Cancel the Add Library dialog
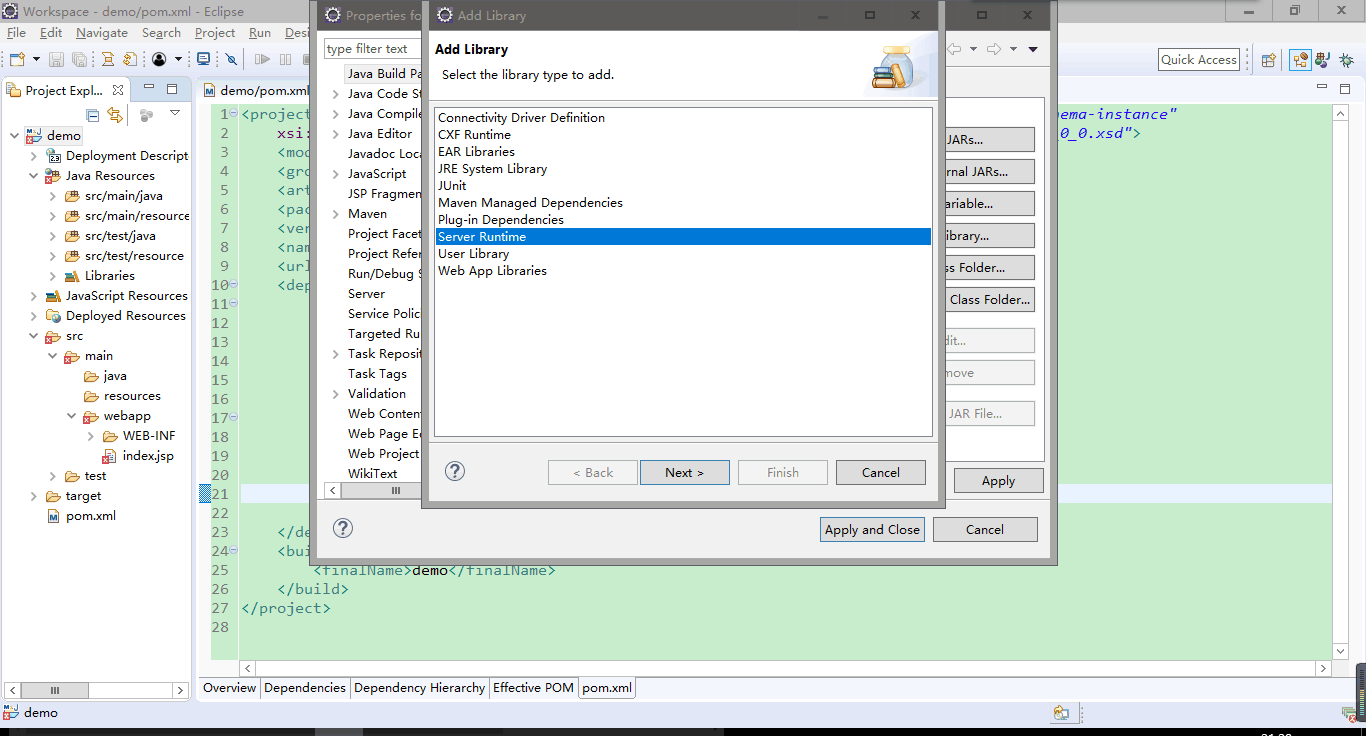This screenshot has width=1366, height=736. (880, 472)
